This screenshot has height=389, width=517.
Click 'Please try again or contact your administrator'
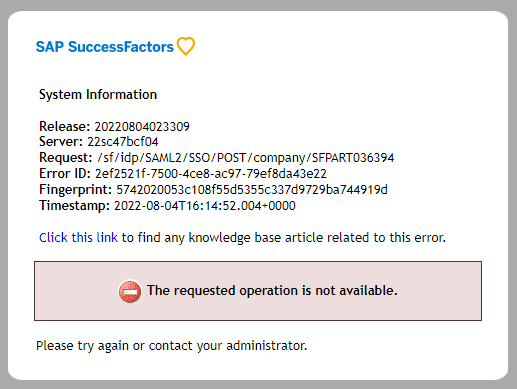click(x=172, y=346)
